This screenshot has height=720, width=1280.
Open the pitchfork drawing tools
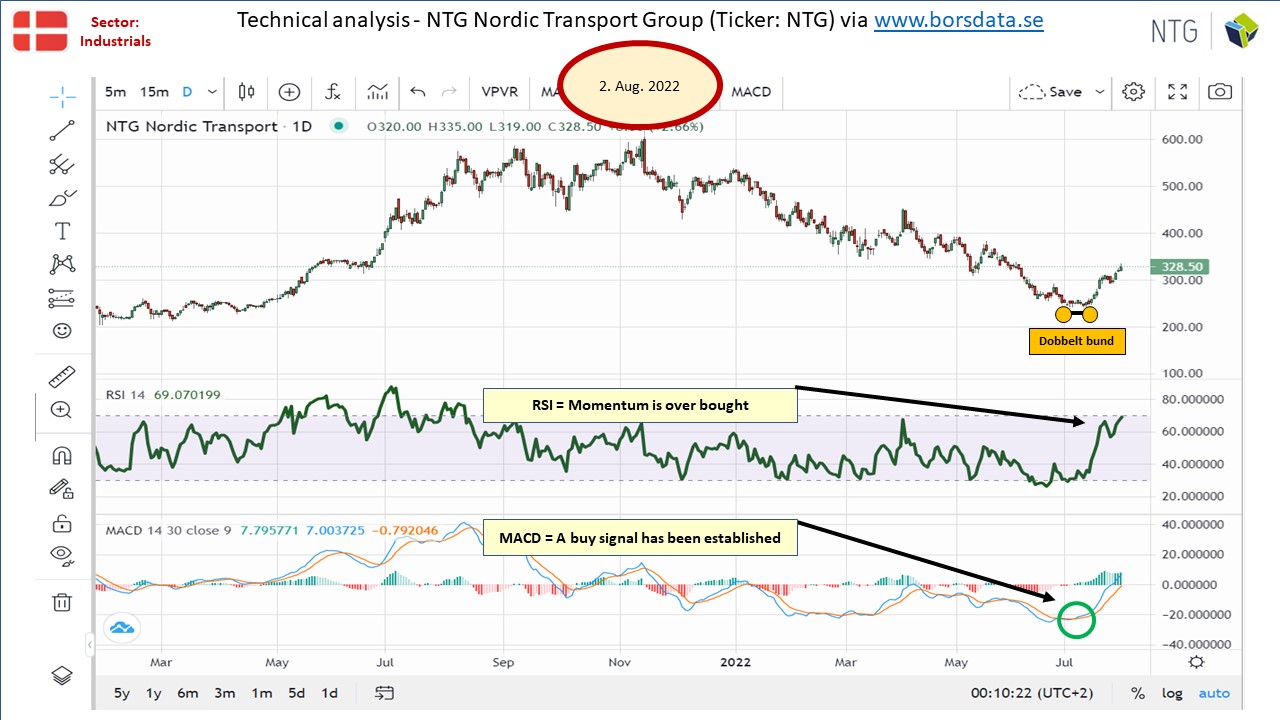[62, 164]
